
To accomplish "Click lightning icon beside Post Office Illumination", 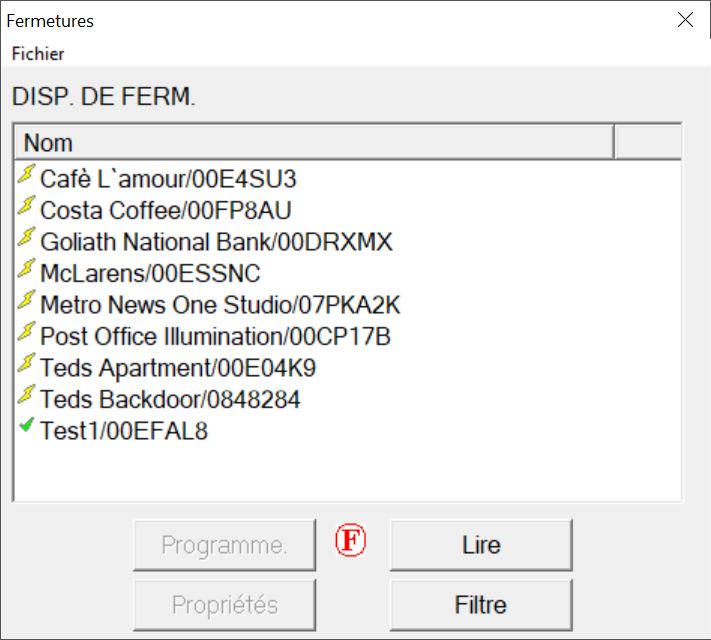I will pyautogui.click(x=26, y=334).
